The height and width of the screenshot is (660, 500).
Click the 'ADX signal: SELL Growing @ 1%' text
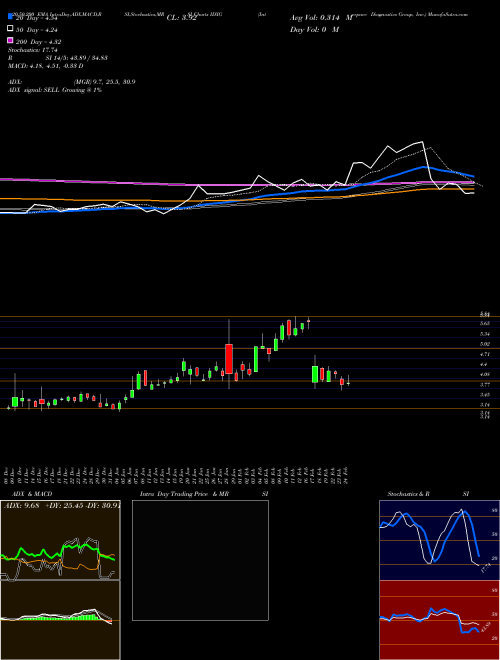click(55, 90)
